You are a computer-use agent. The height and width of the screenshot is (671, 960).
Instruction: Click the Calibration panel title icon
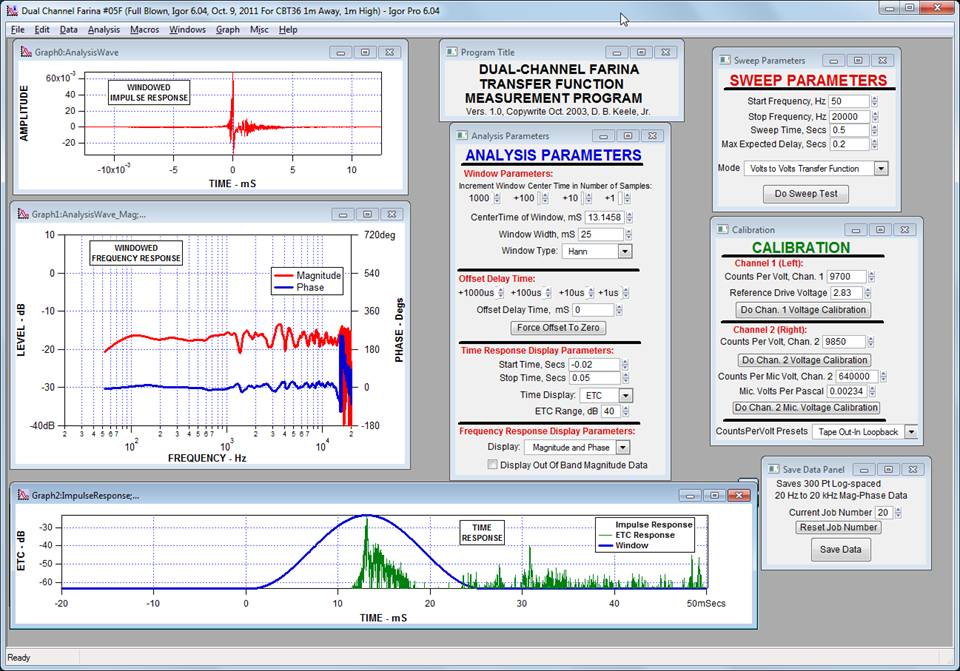pos(722,230)
